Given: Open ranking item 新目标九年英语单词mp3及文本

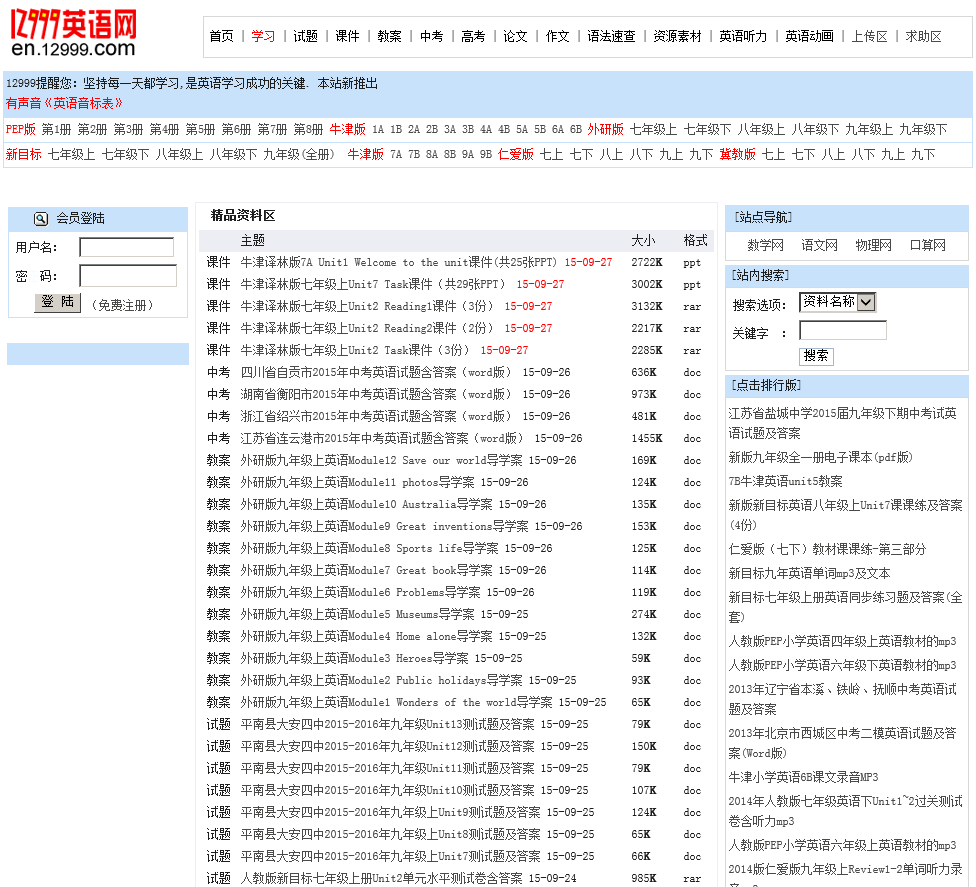Looking at the screenshot, I should (809, 573).
